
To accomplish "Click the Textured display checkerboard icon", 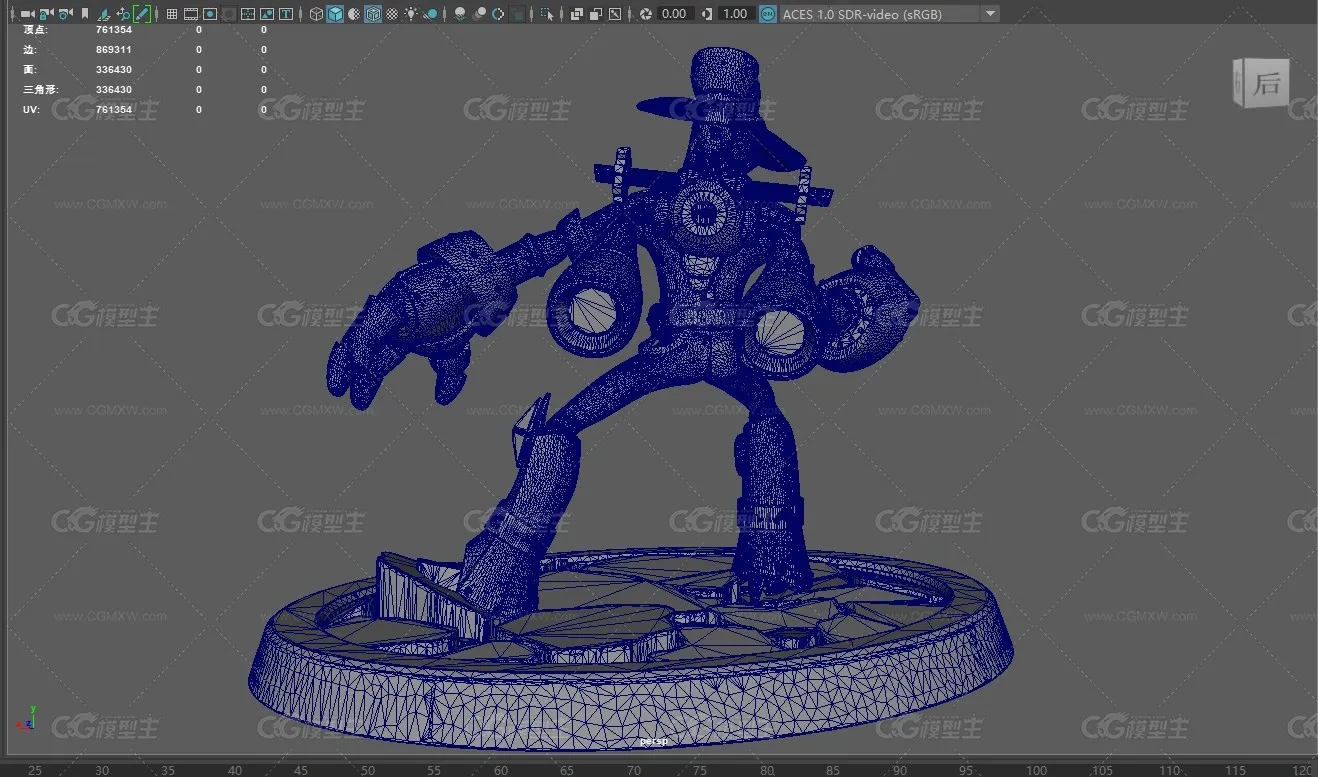I will click(392, 14).
